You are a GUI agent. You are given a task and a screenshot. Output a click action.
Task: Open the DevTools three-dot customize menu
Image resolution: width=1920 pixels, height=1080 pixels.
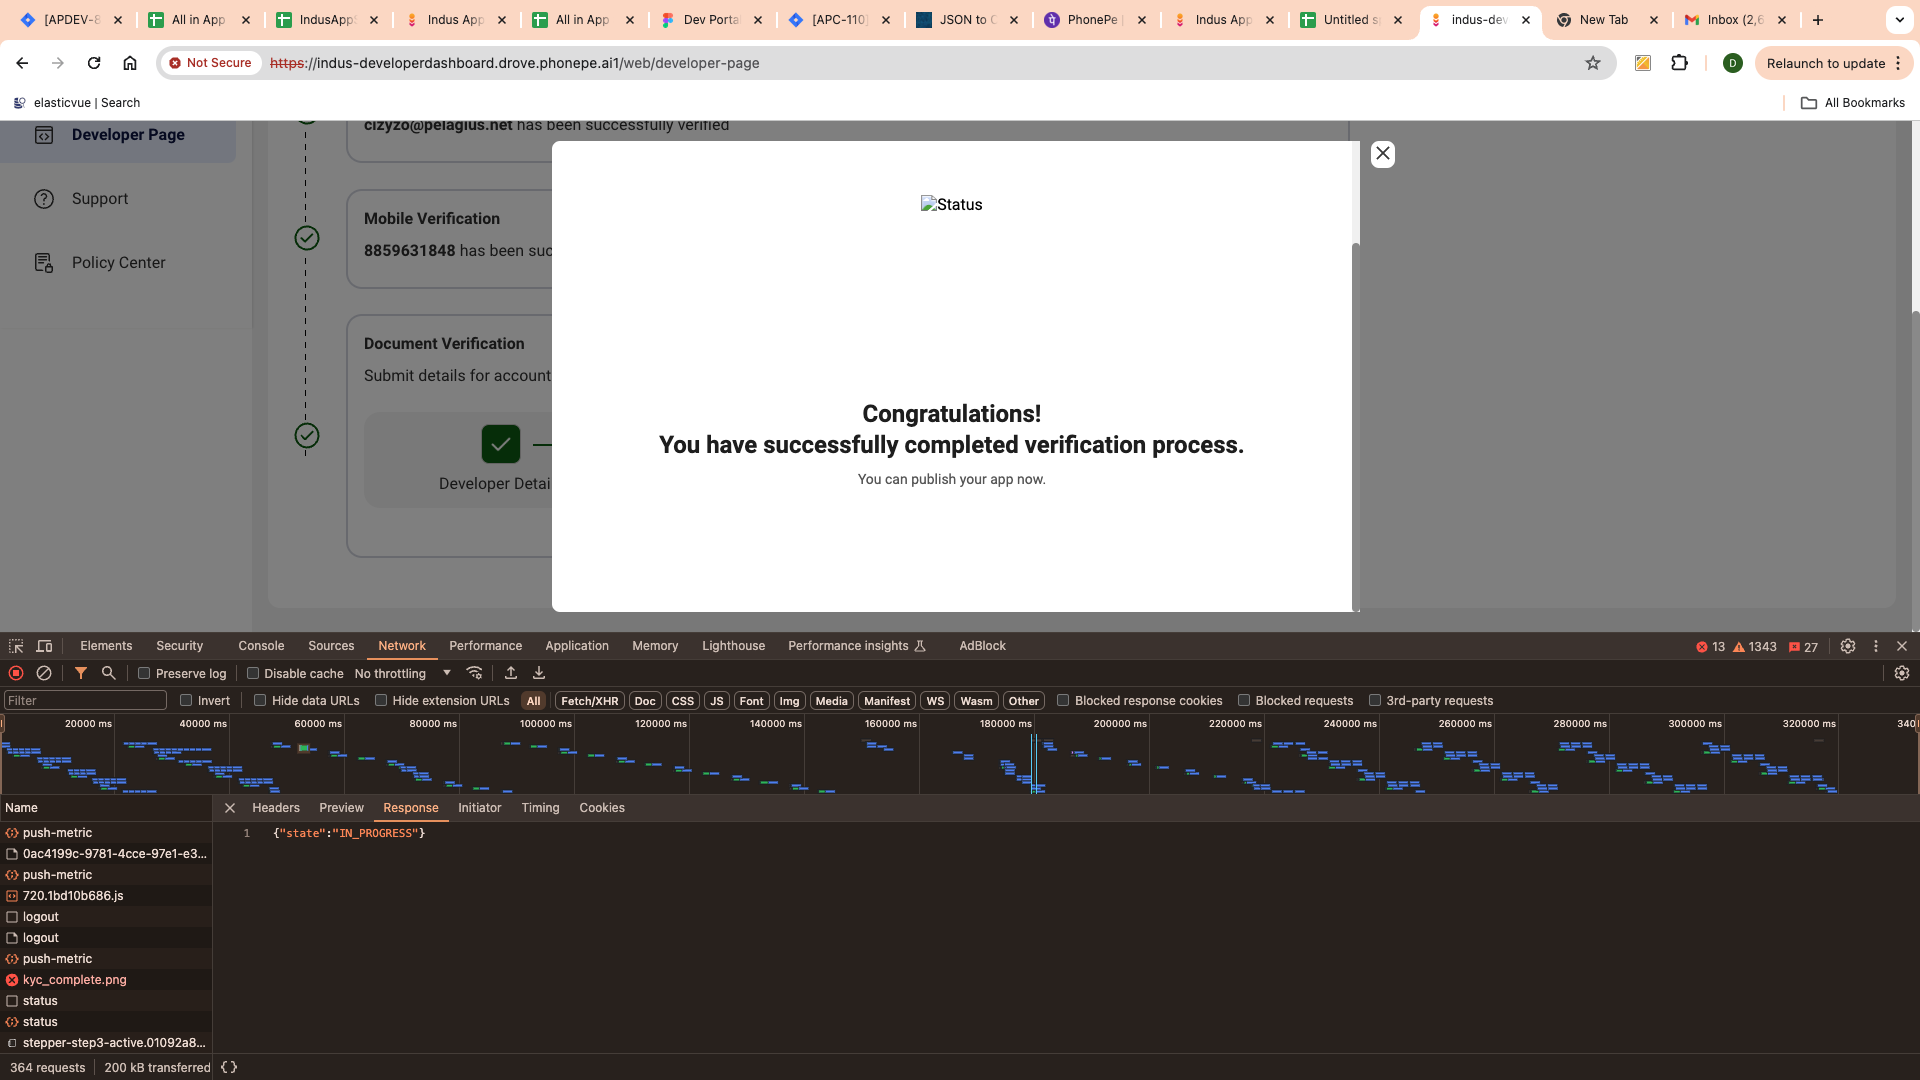[x=1876, y=646]
